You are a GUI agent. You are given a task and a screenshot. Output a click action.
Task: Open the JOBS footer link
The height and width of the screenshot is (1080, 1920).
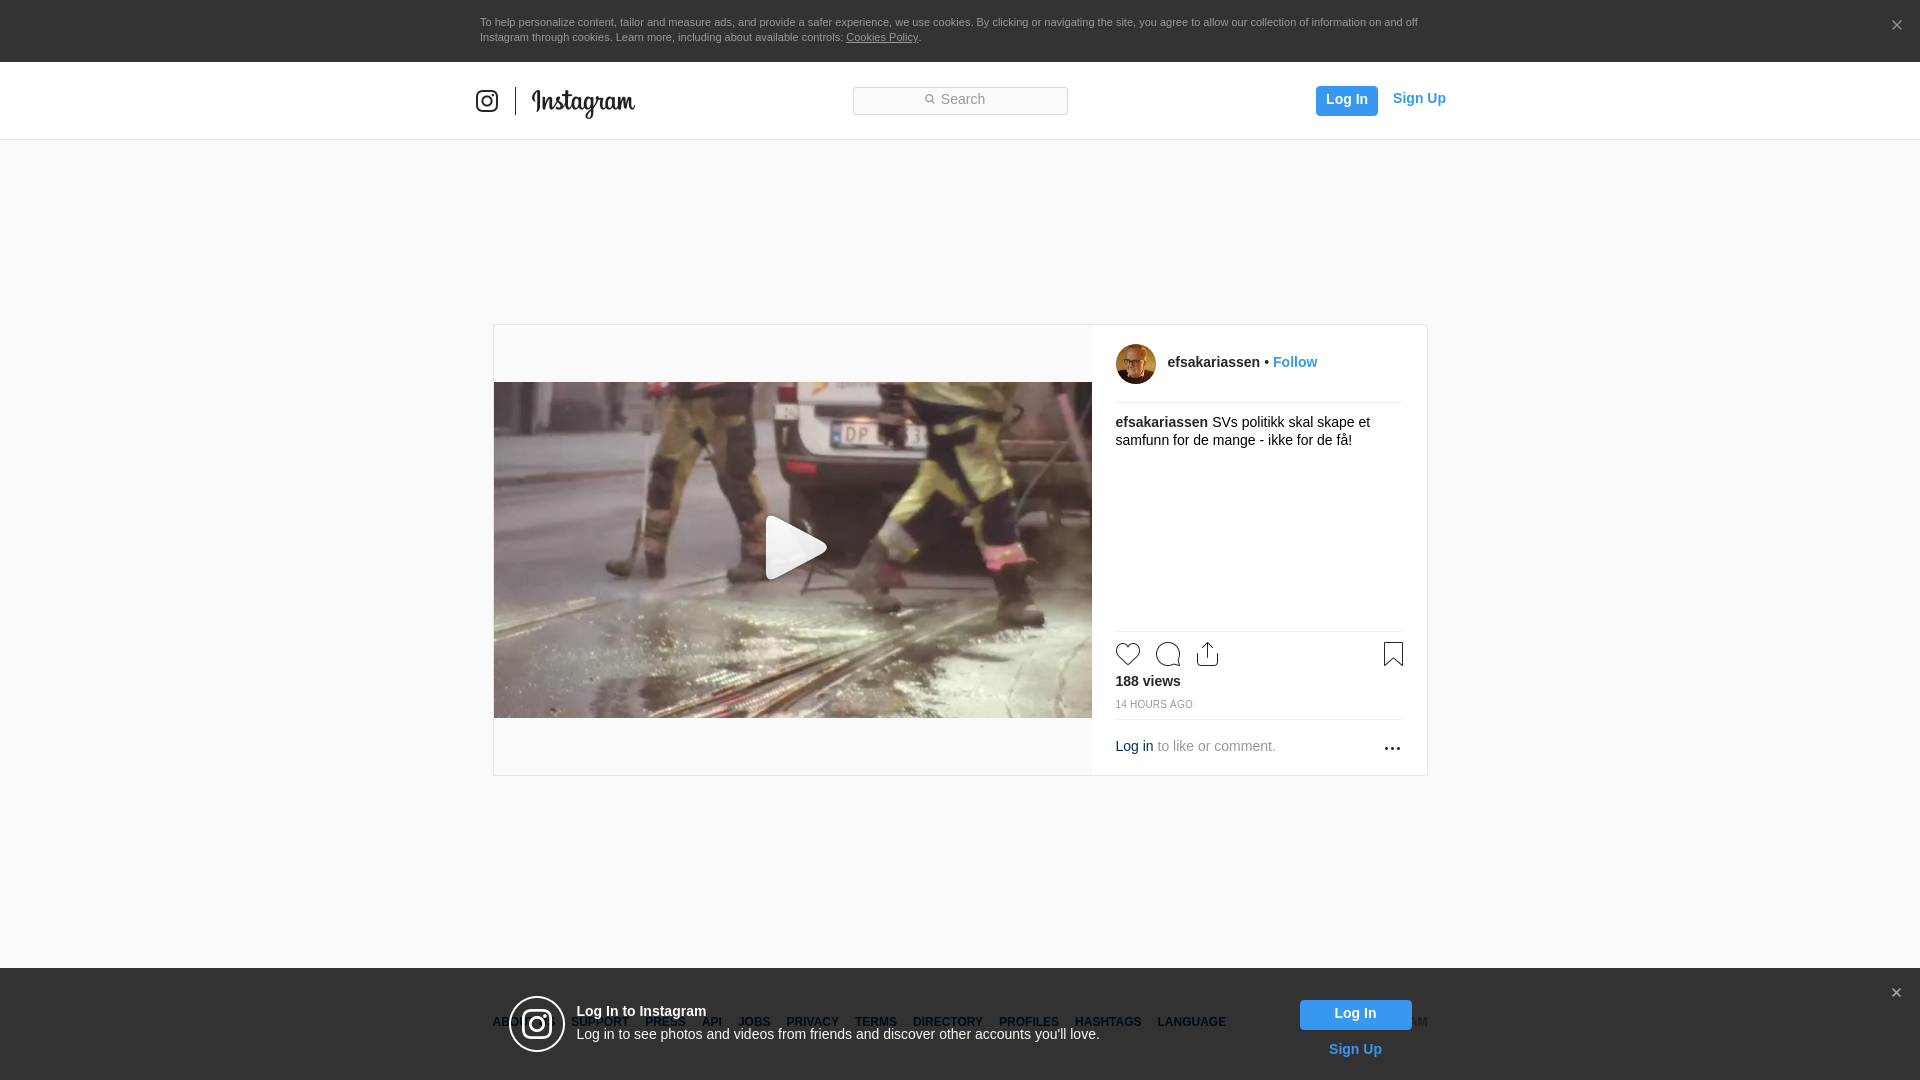[x=754, y=1022]
